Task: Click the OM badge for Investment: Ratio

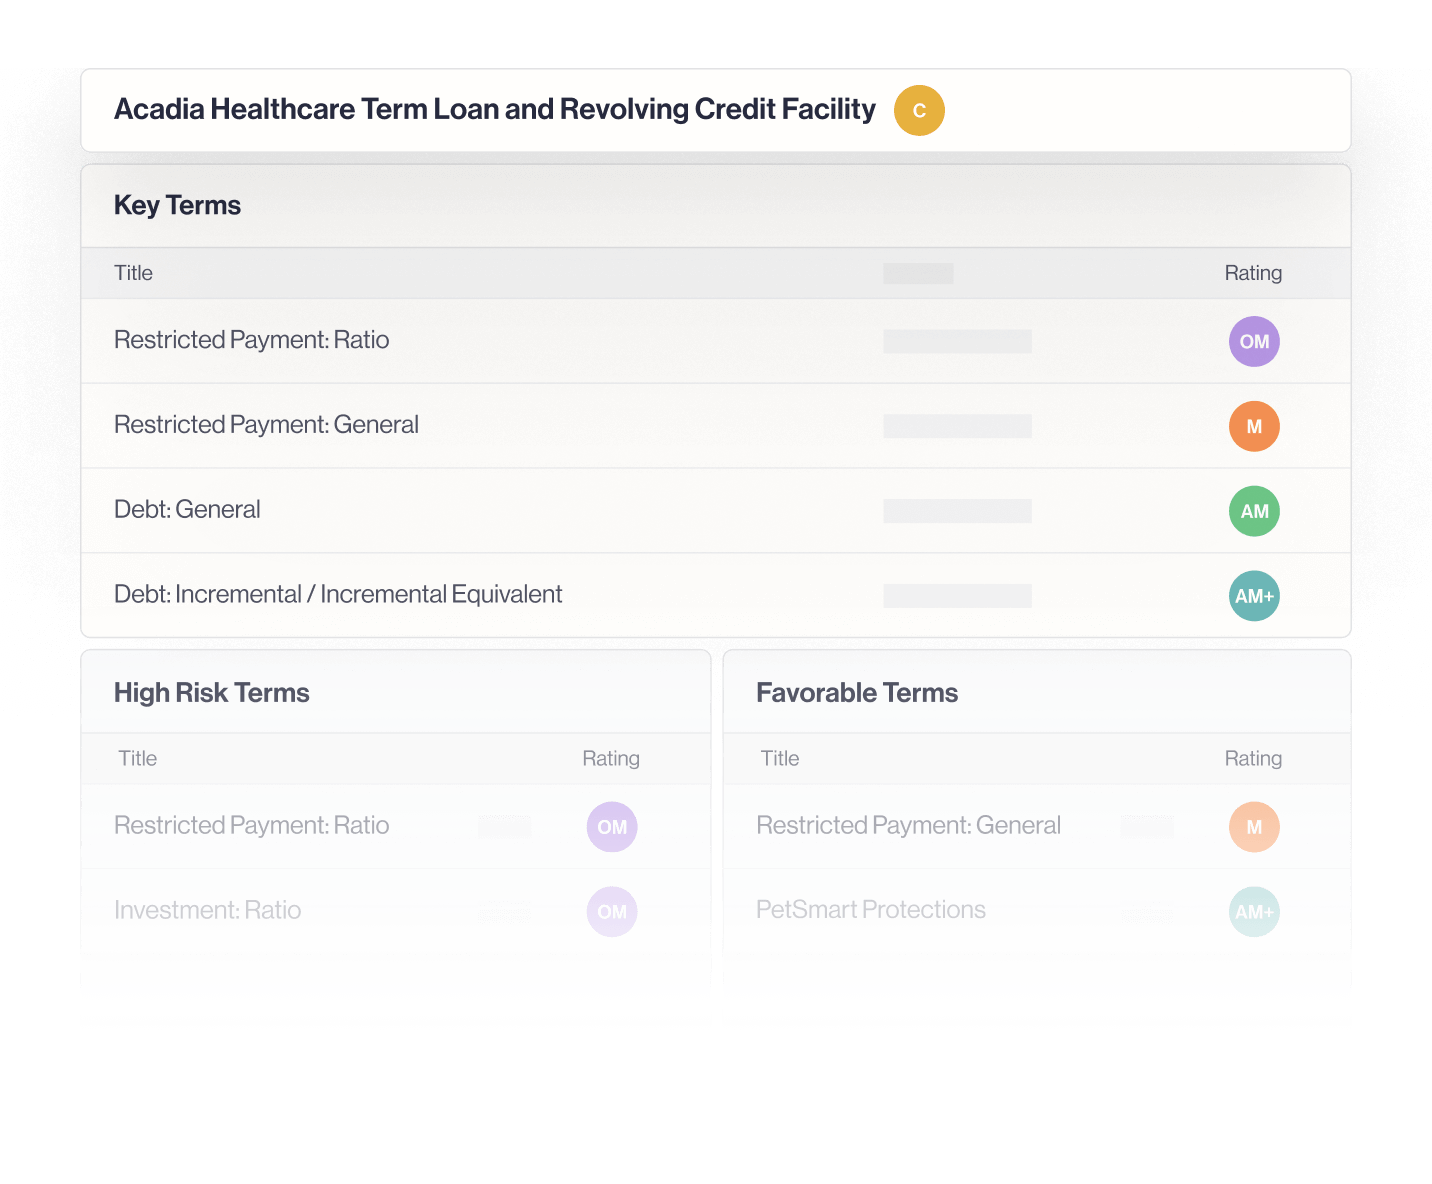Action: coord(611,911)
